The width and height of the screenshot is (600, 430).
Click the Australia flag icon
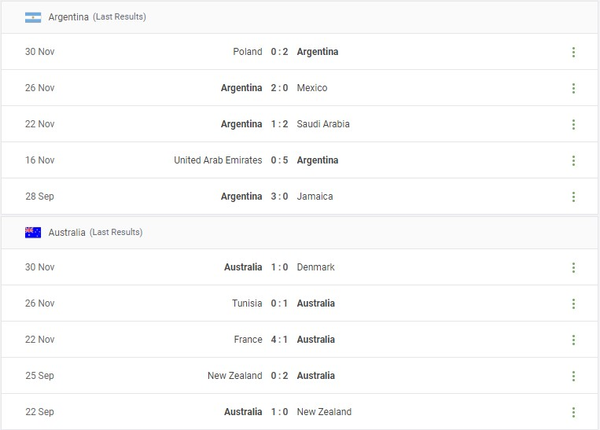33,232
